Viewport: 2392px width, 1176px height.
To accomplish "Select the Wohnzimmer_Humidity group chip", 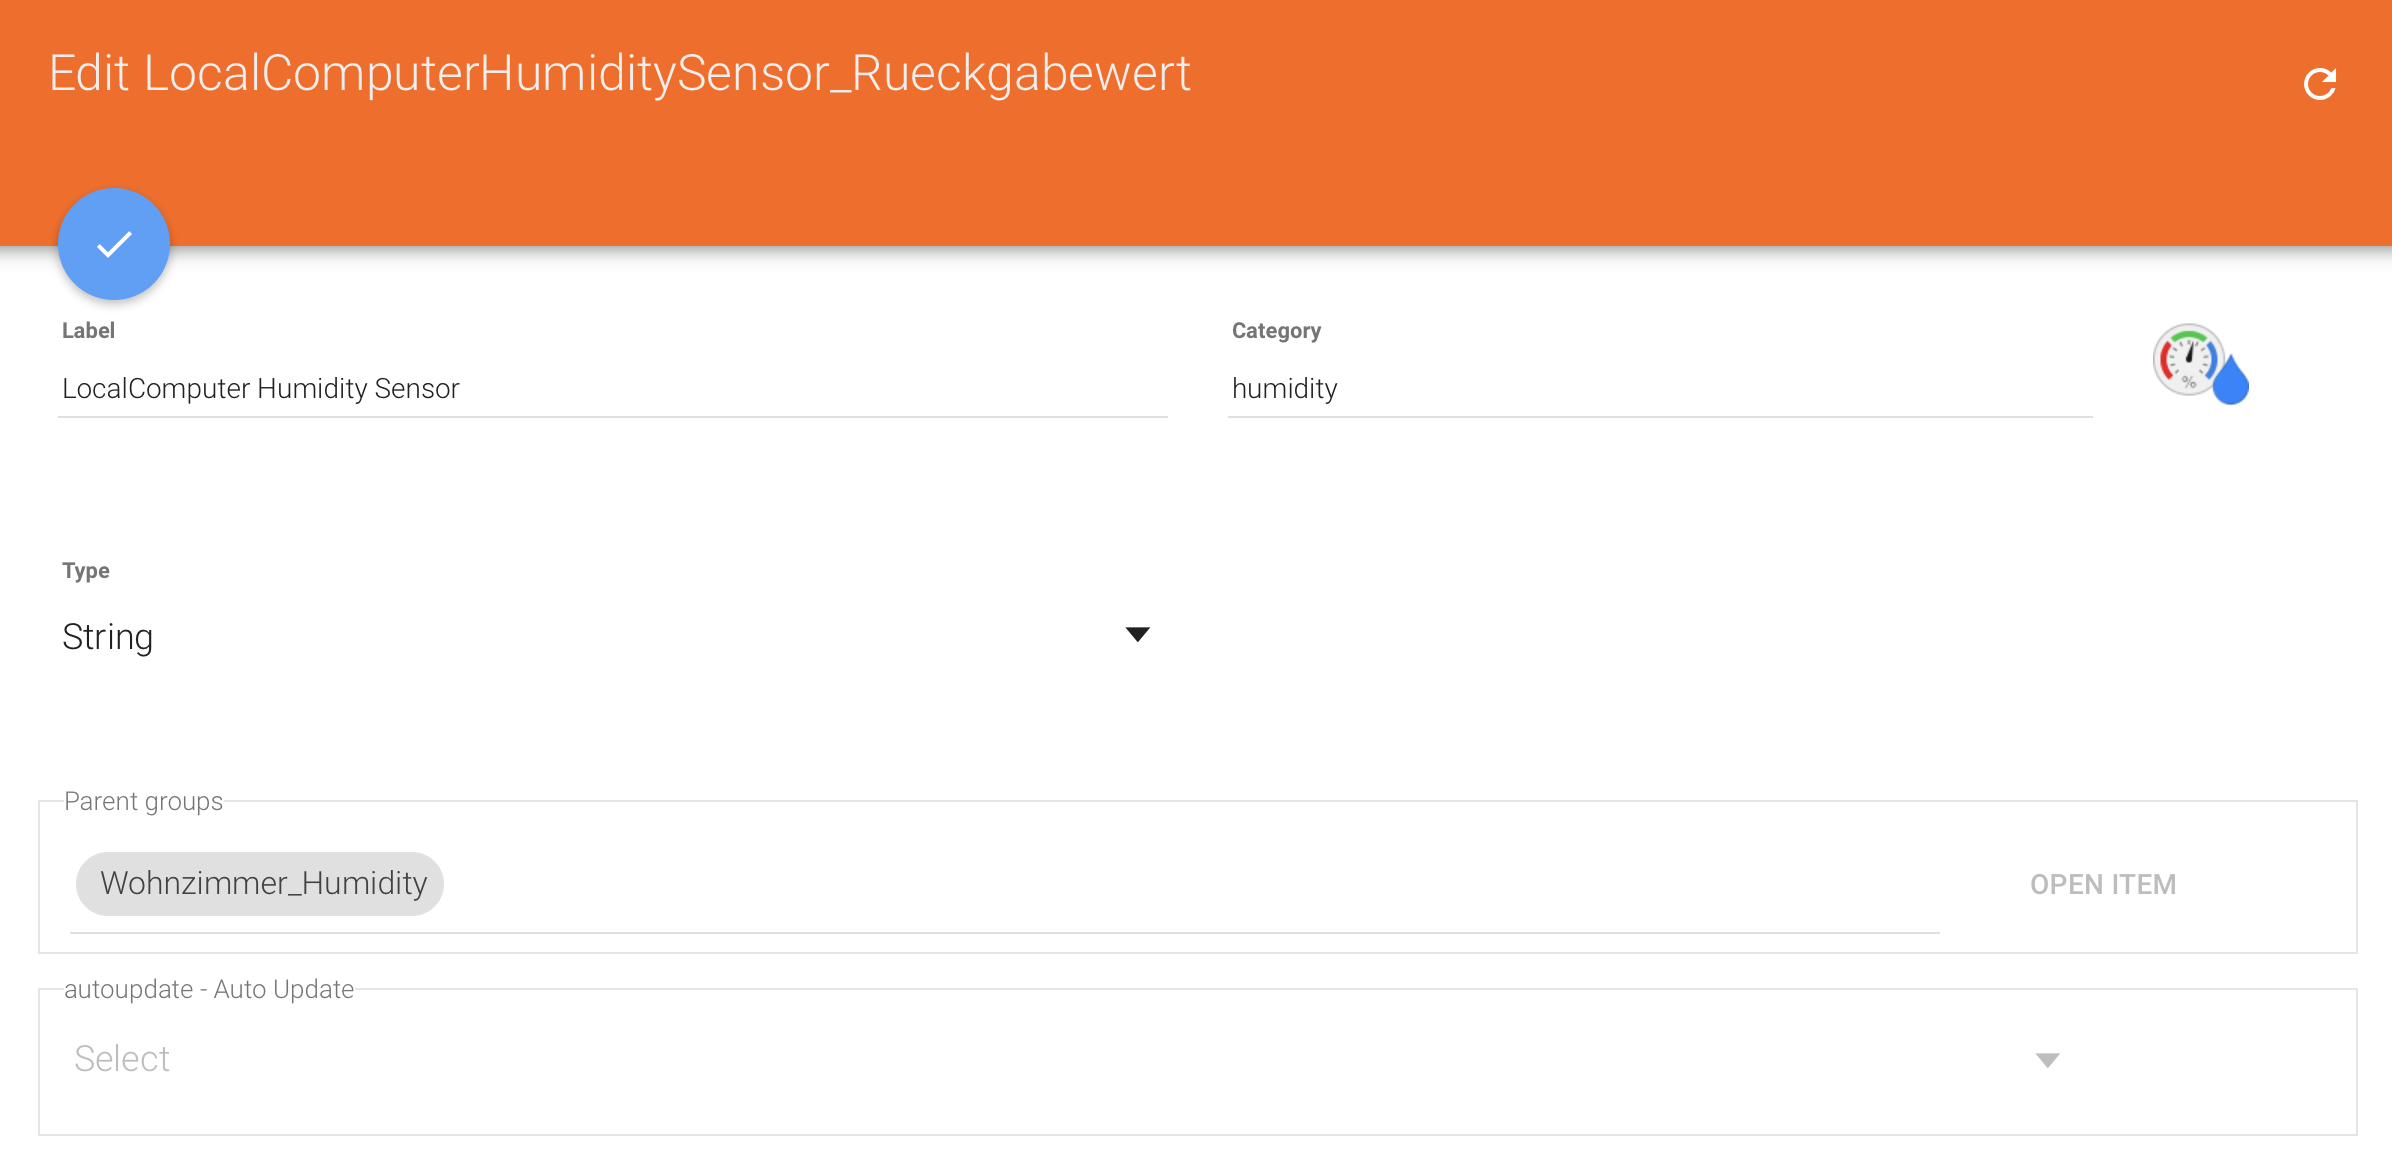I will point(260,883).
